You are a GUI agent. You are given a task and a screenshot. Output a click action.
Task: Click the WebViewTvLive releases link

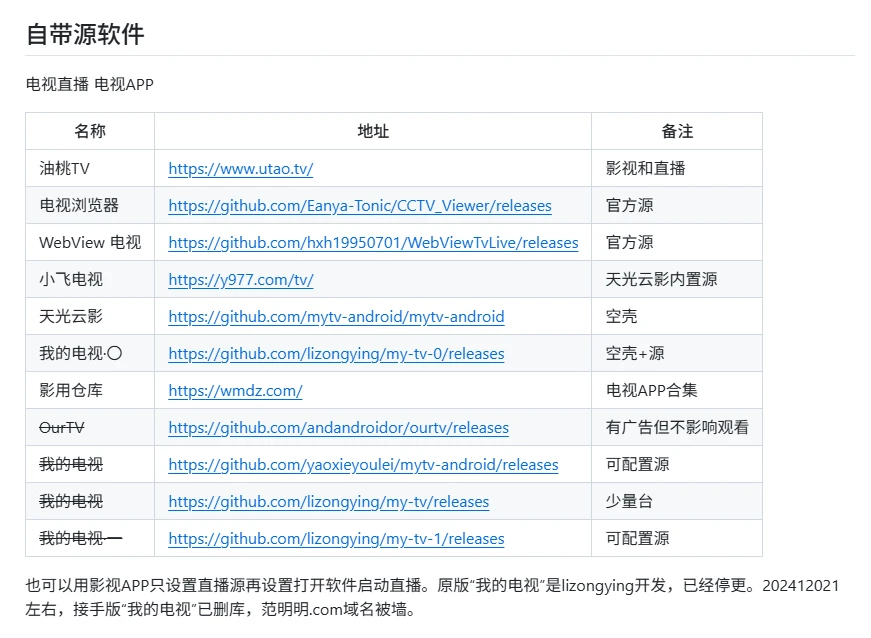(373, 243)
